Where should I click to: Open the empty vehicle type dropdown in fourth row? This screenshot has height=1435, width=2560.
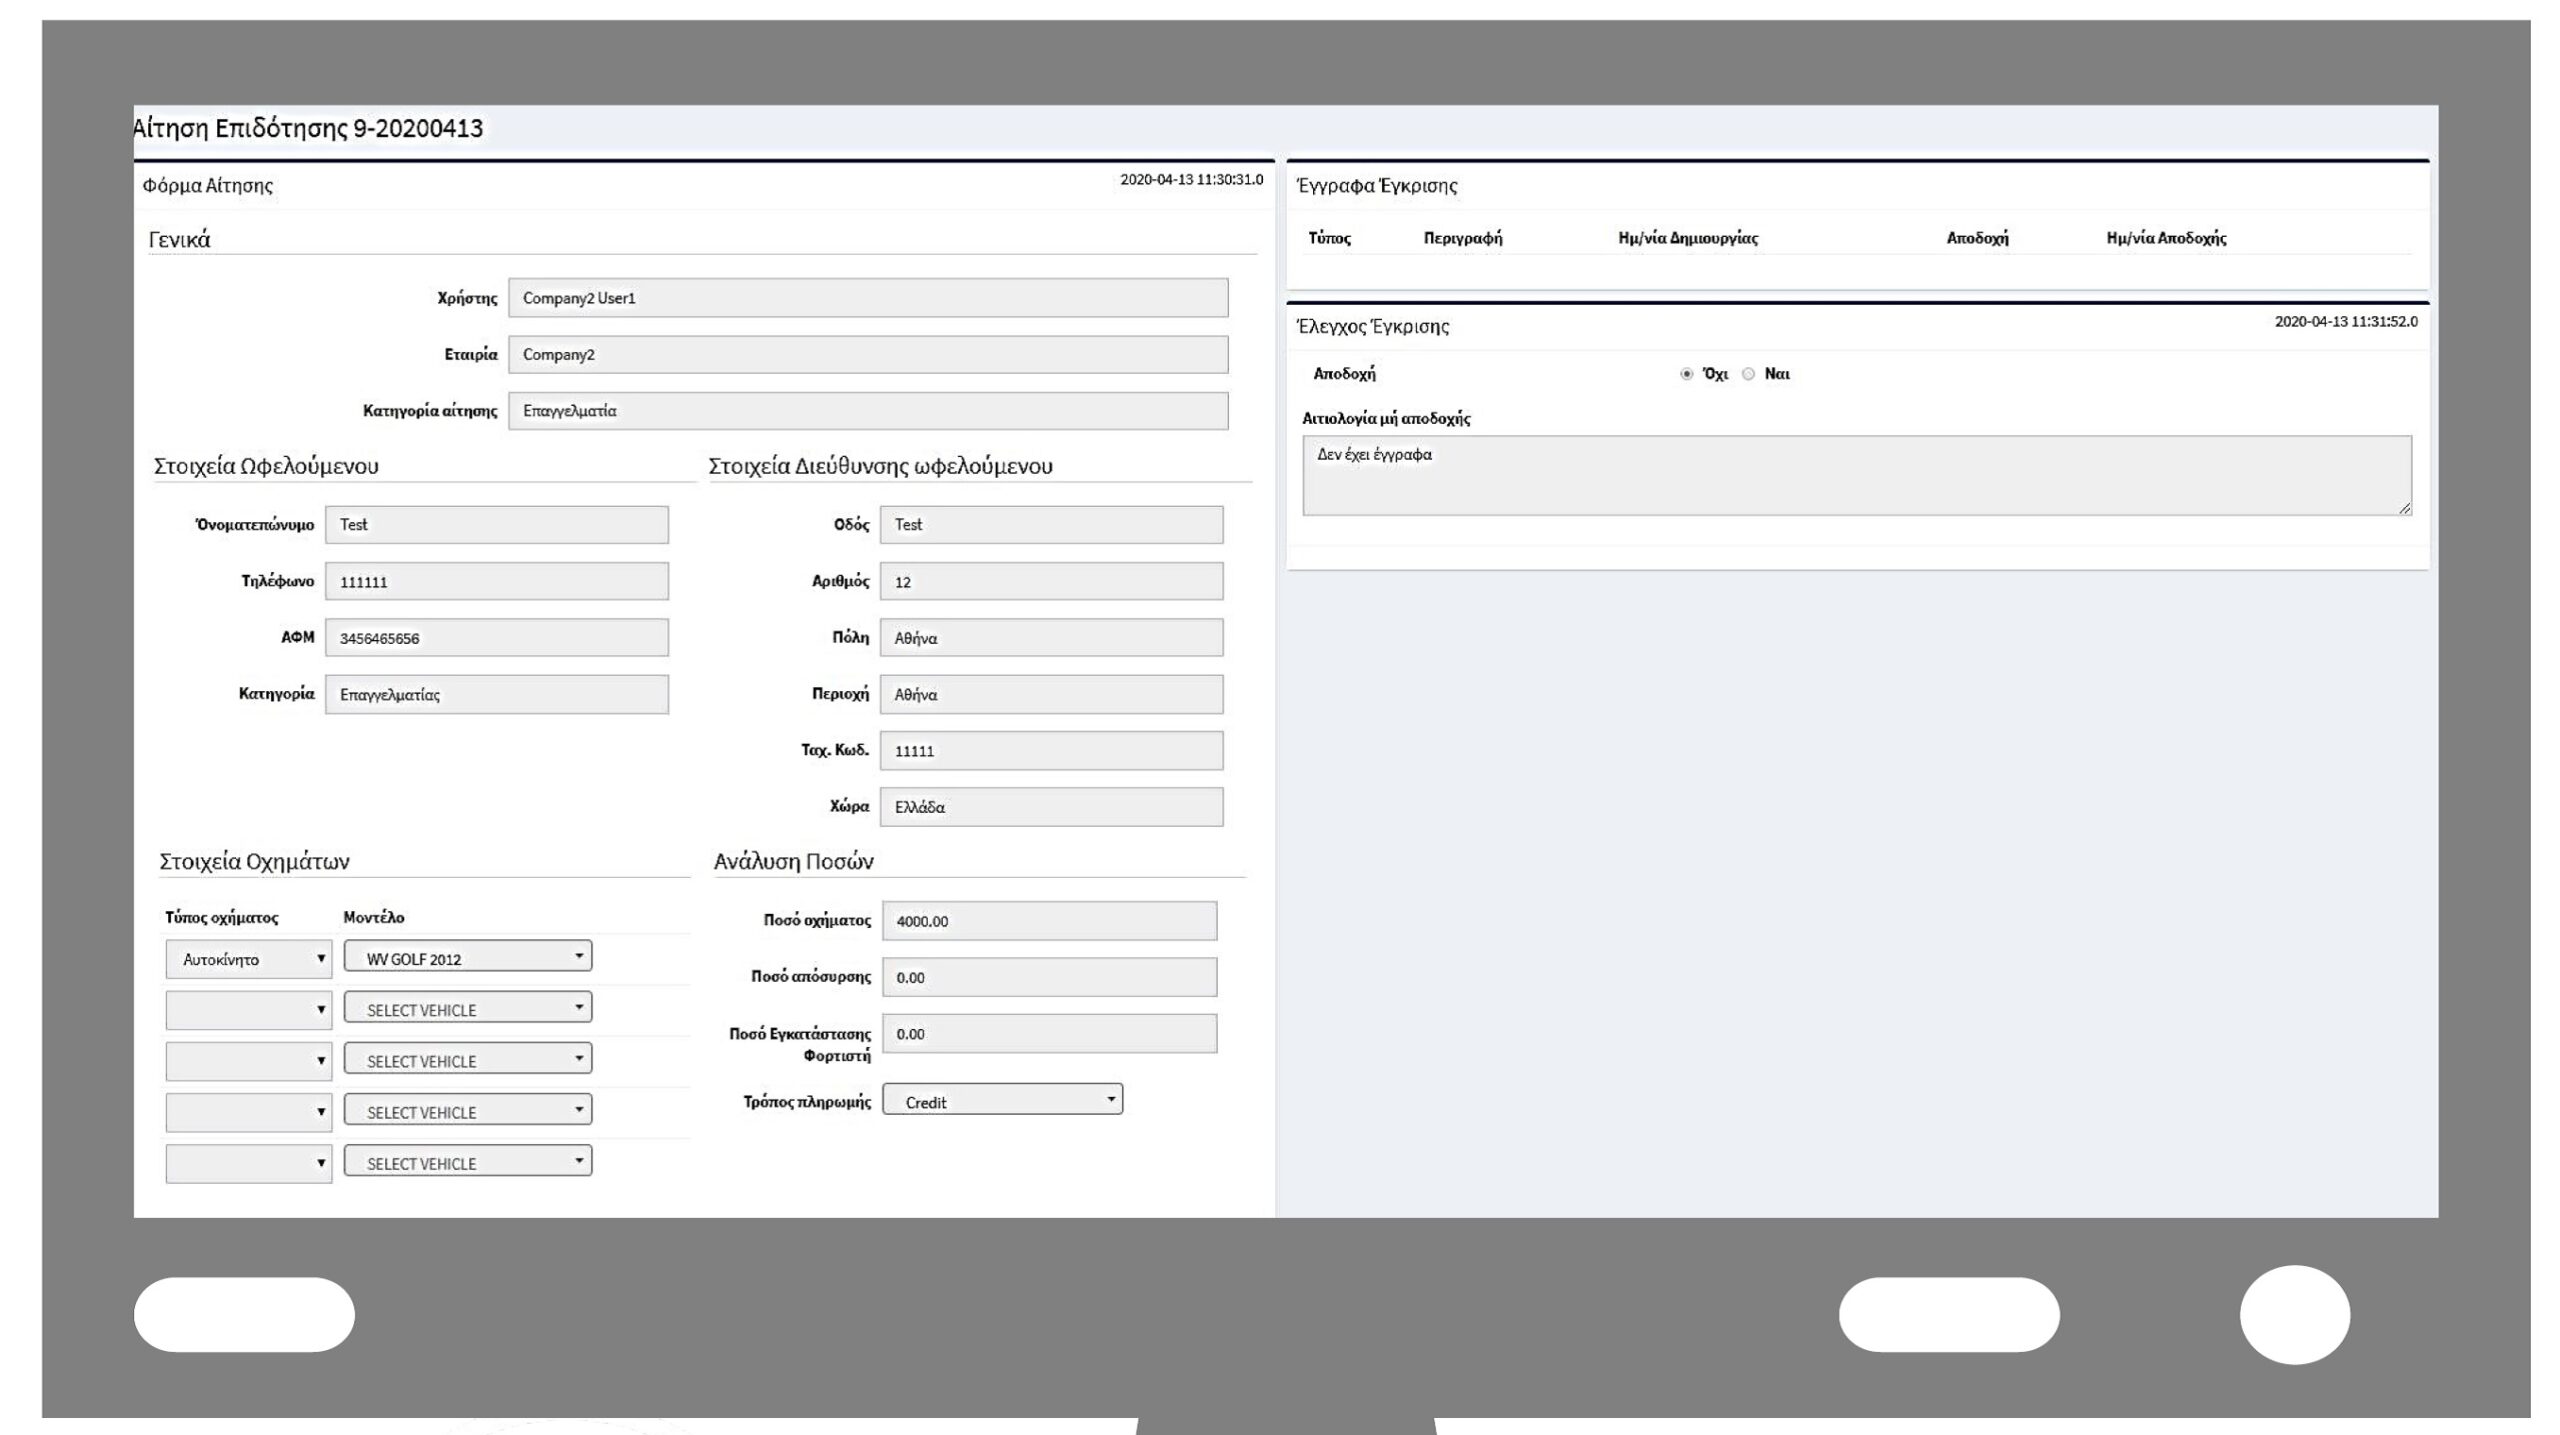click(249, 1112)
